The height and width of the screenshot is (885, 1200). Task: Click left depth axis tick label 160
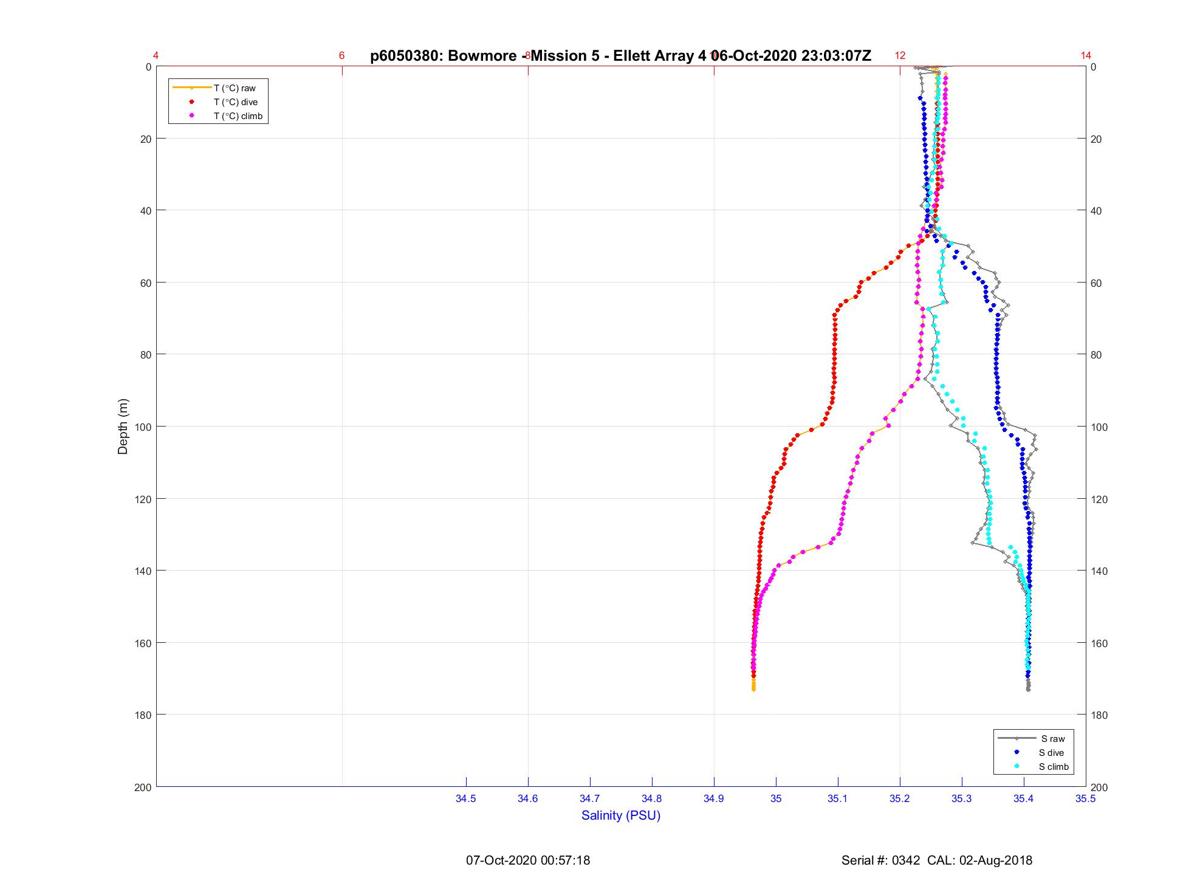coord(142,643)
